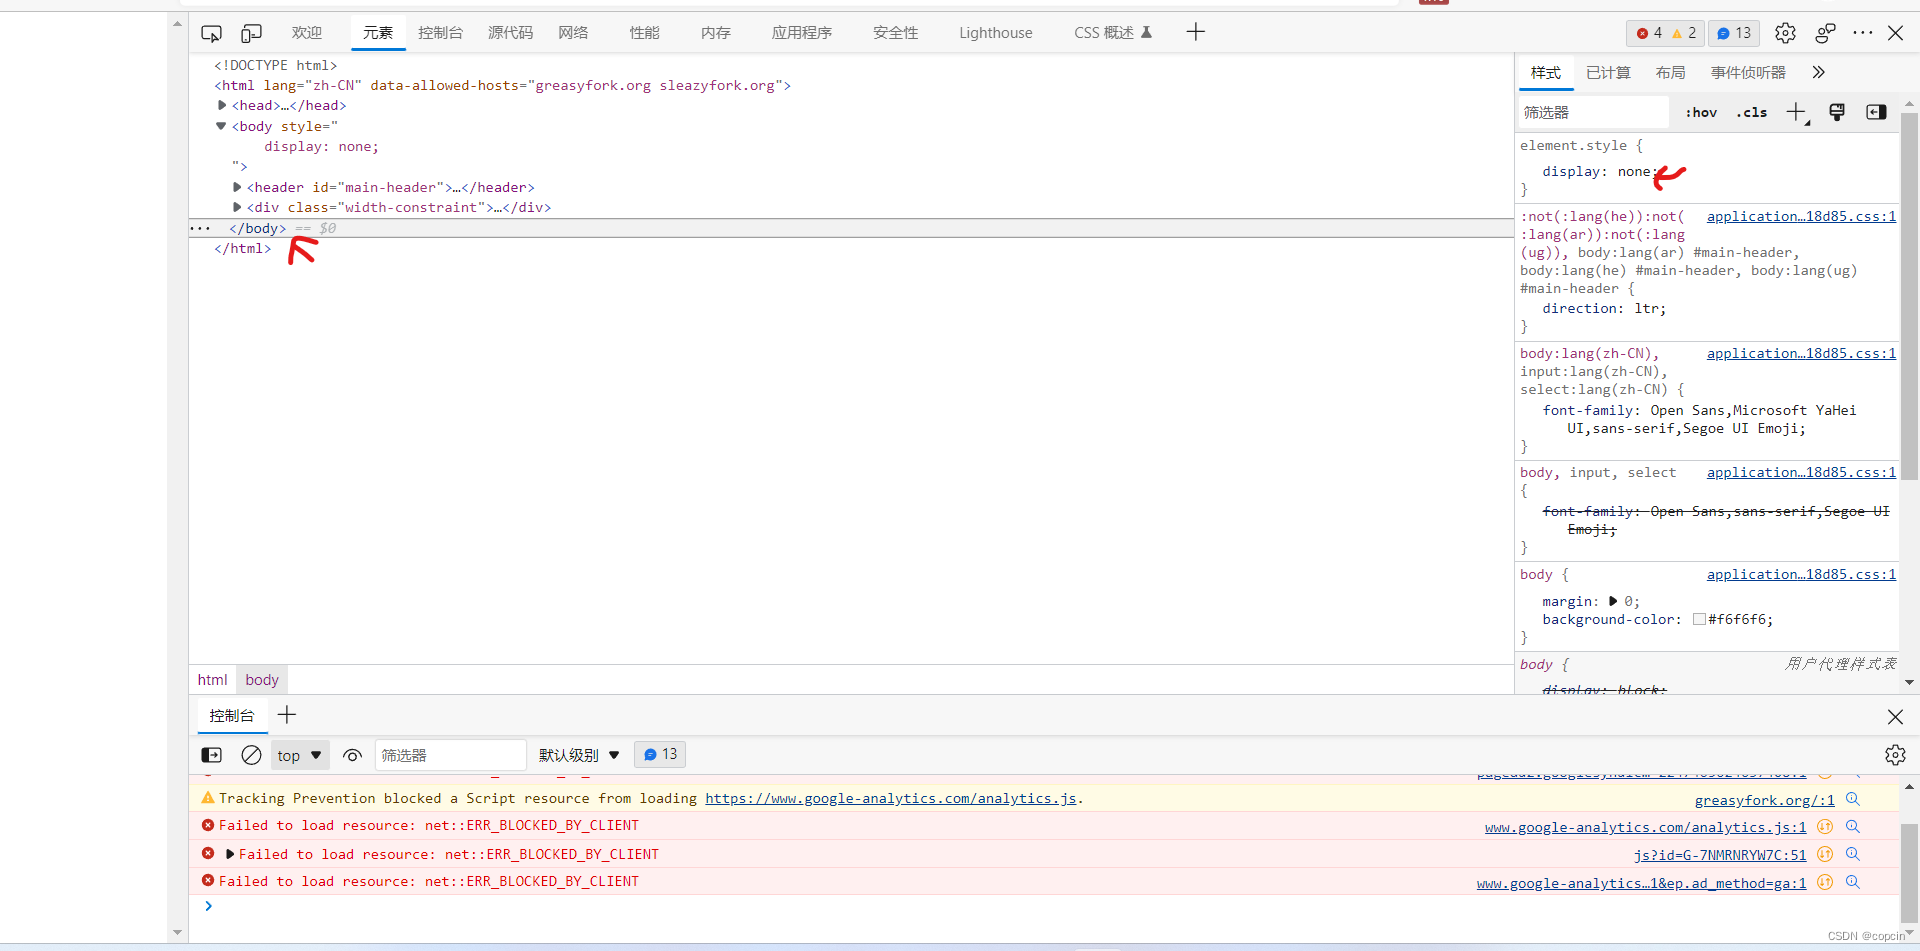Add a new tool tab with plus icon
The width and height of the screenshot is (1920, 951).
pyautogui.click(x=1195, y=32)
